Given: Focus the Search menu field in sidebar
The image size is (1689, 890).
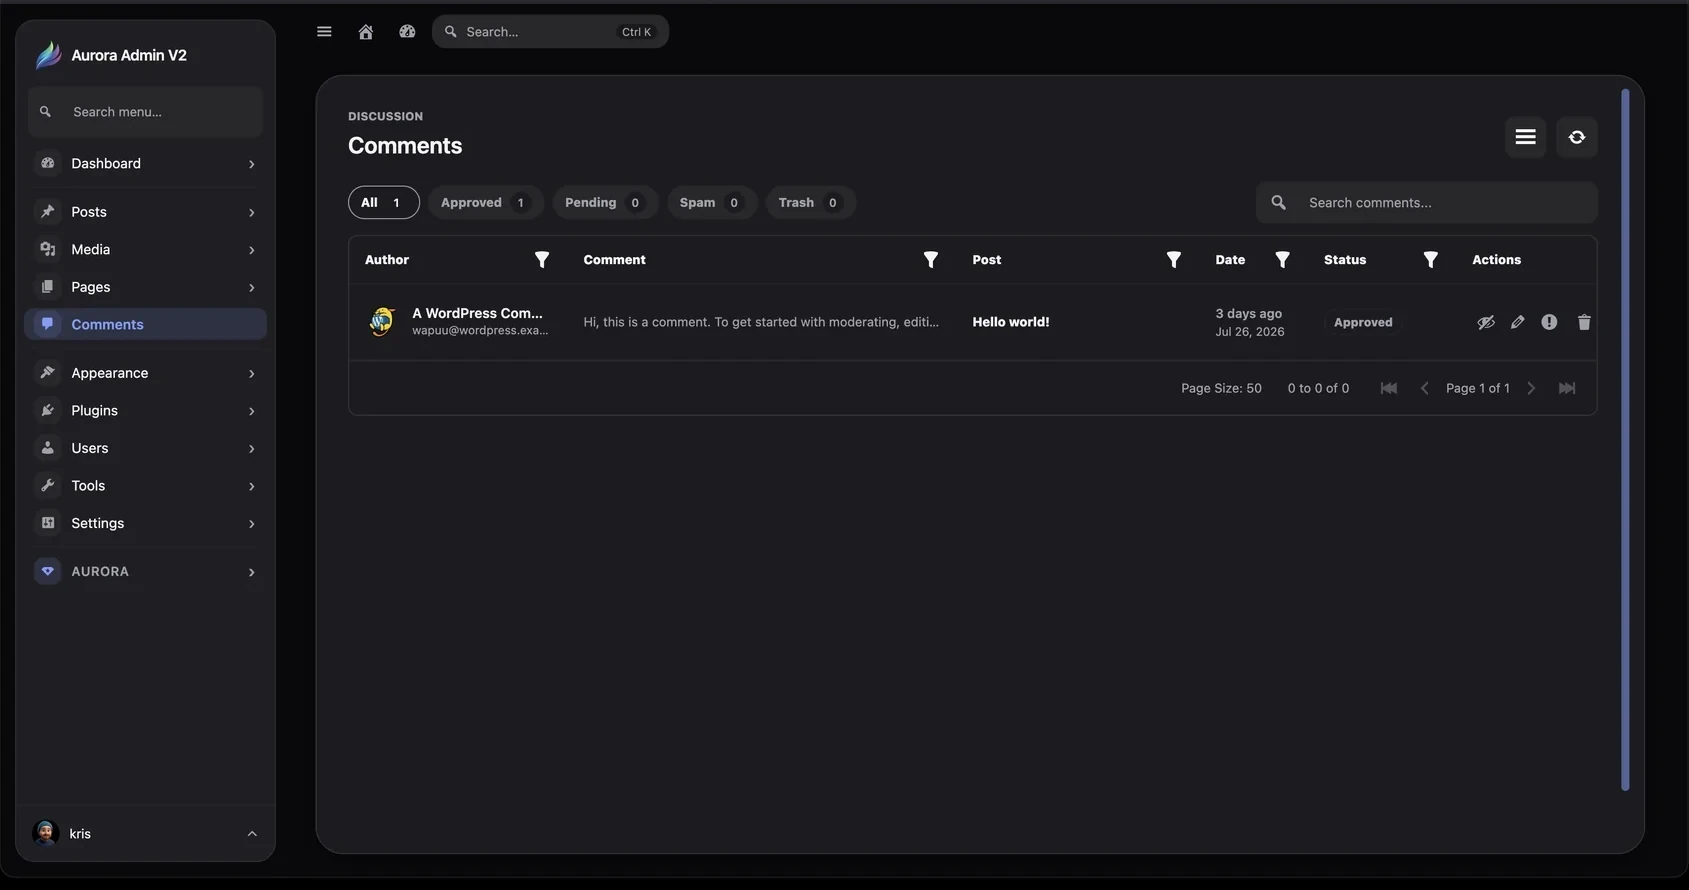Looking at the screenshot, I should (145, 112).
